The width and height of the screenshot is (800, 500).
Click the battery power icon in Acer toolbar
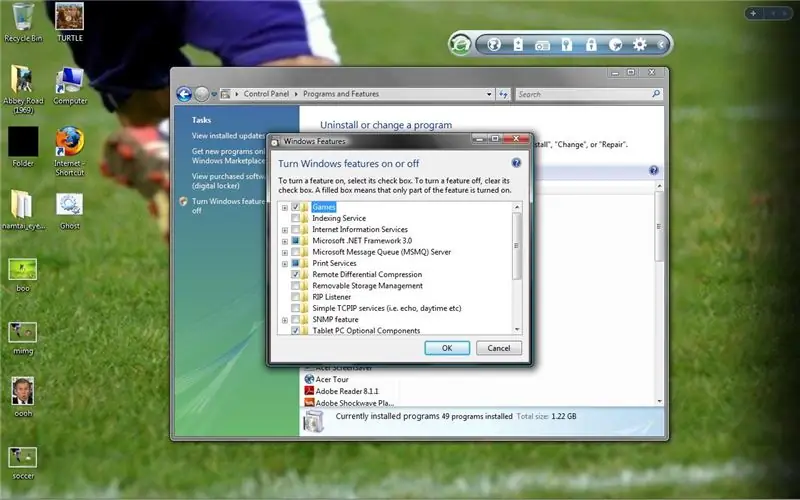(x=518, y=44)
